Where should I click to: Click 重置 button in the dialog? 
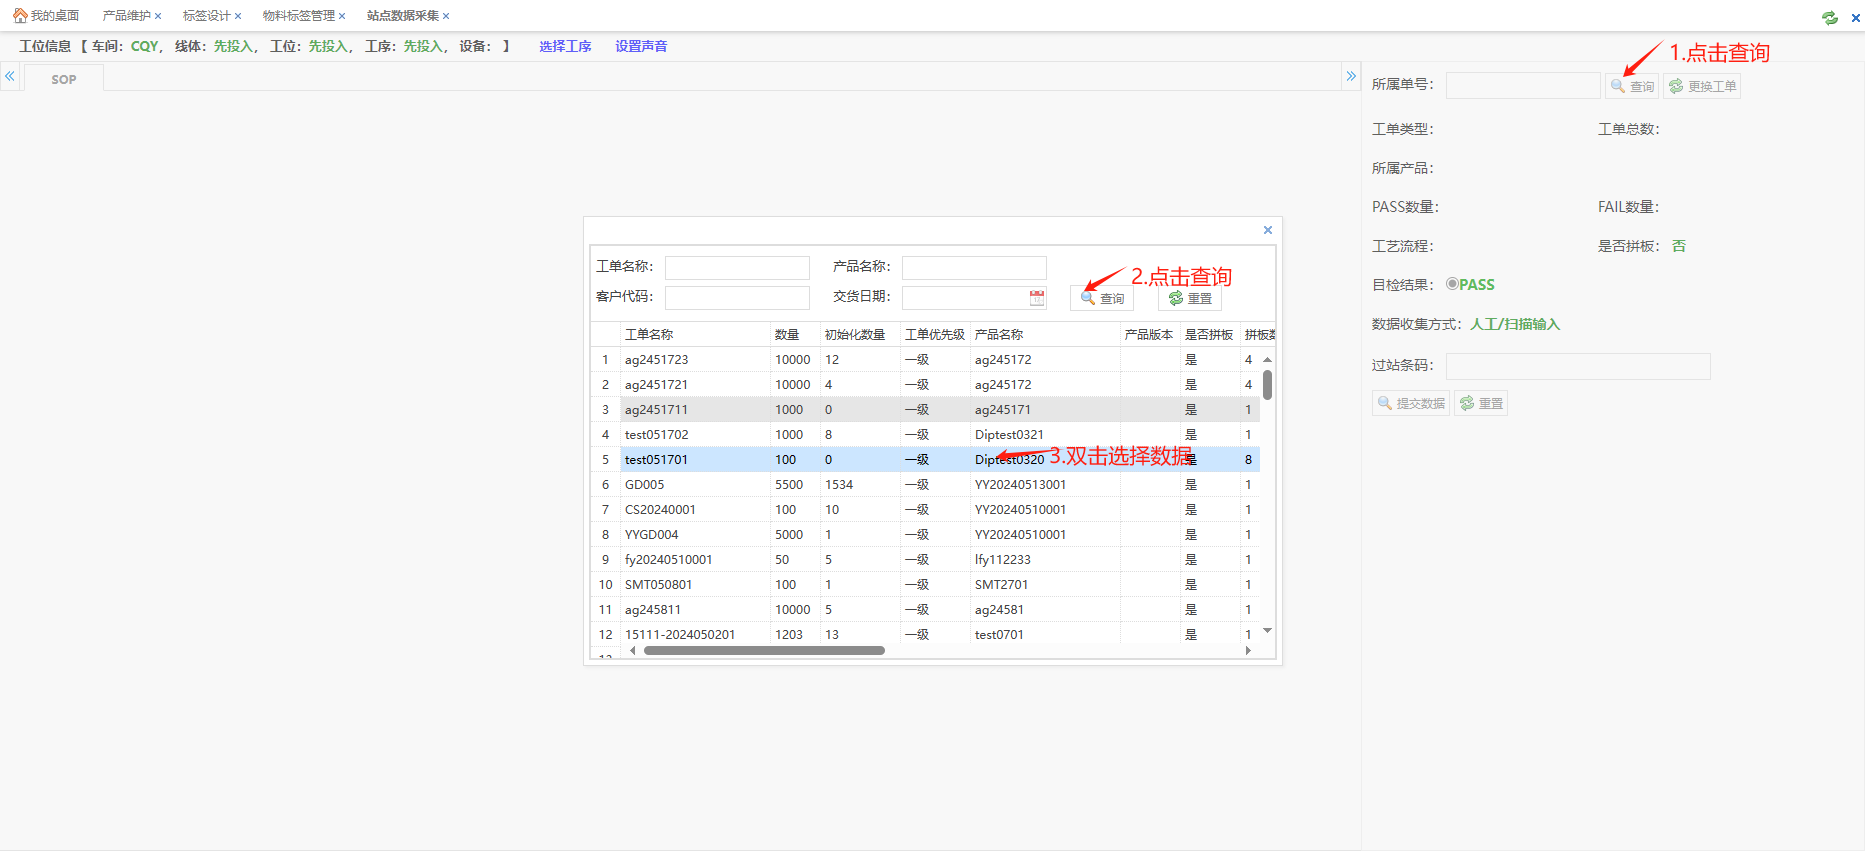coord(1190,298)
